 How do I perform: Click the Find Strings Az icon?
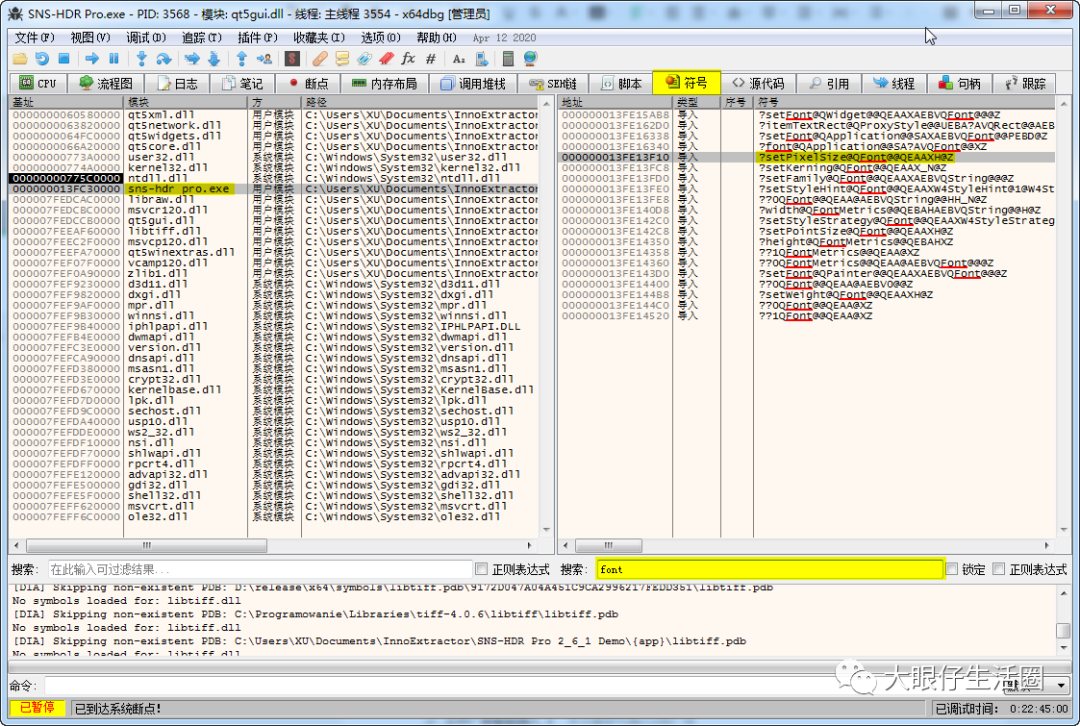pyautogui.click(x=459, y=59)
